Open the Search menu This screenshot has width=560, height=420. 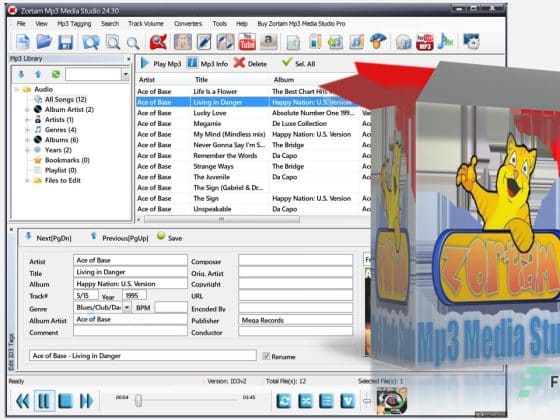tap(110, 24)
